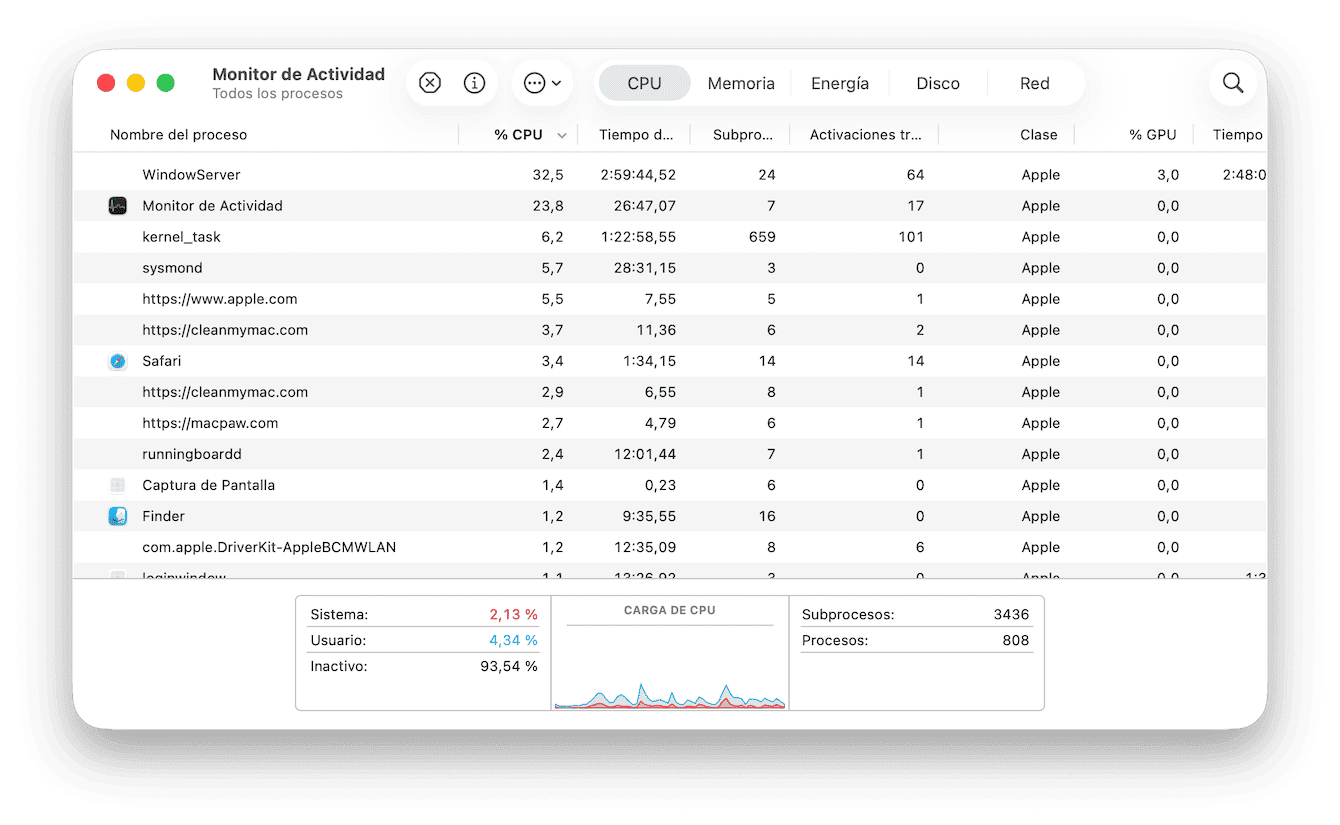The height and width of the screenshot is (825, 1340).
Task: Click the Safari process name
Action: [162, 361]
